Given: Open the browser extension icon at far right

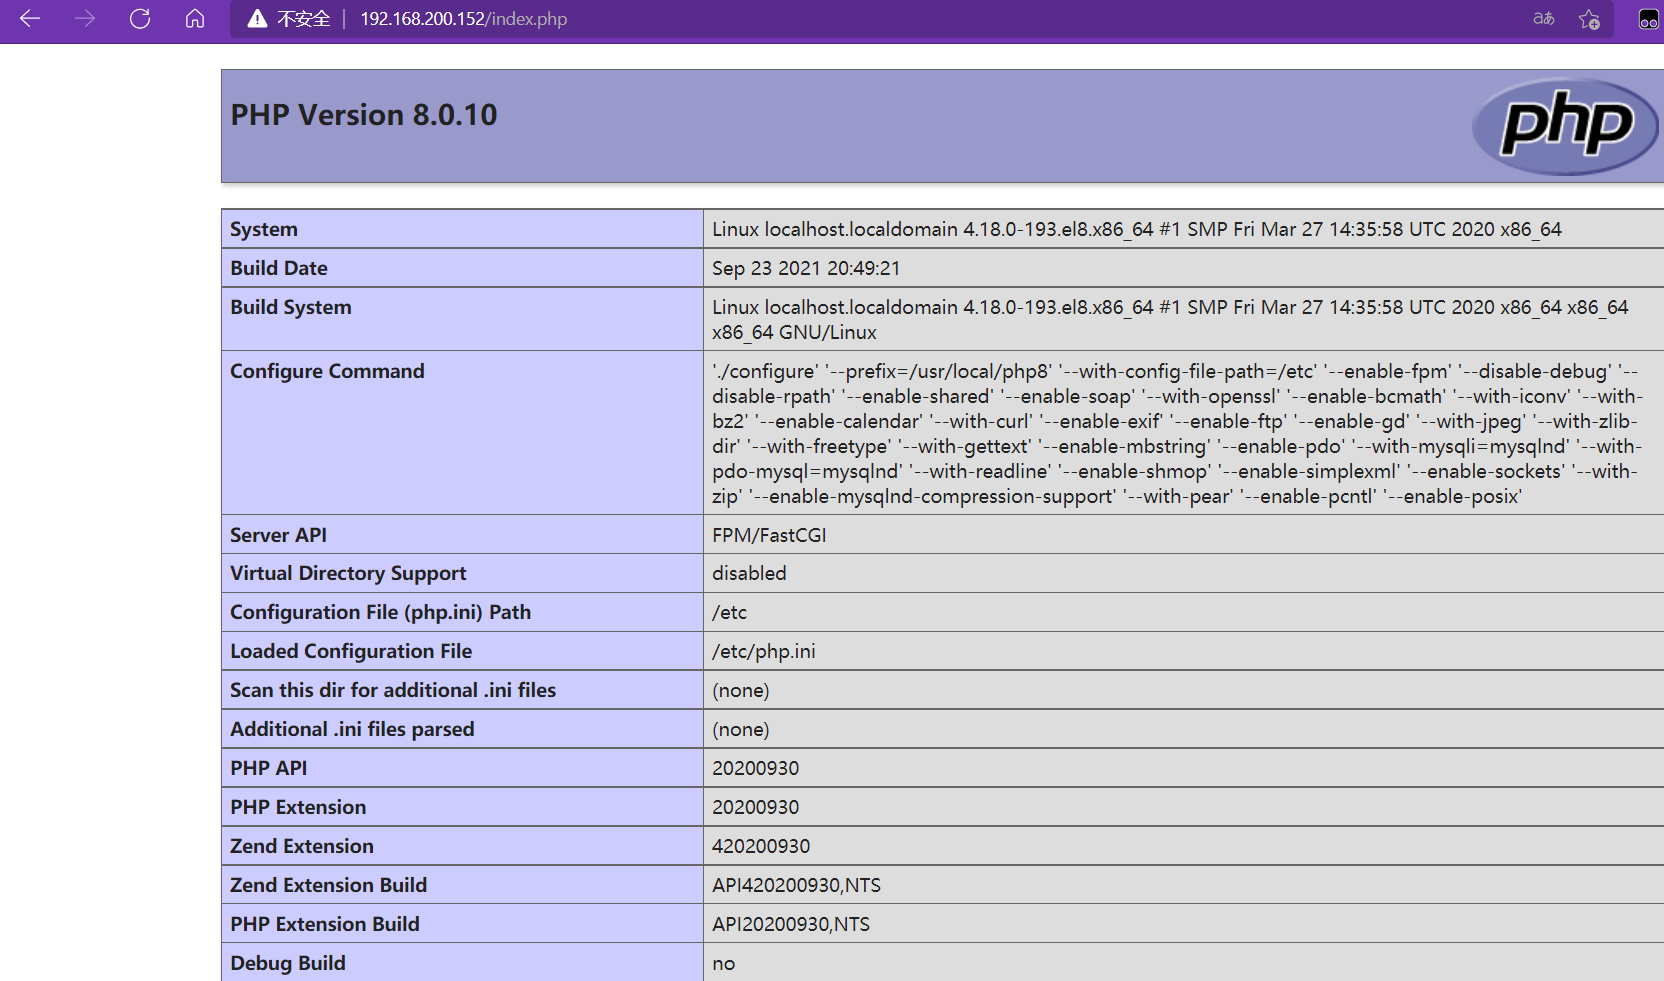Looking at the screenshot, I should (x=1648, y=19).
